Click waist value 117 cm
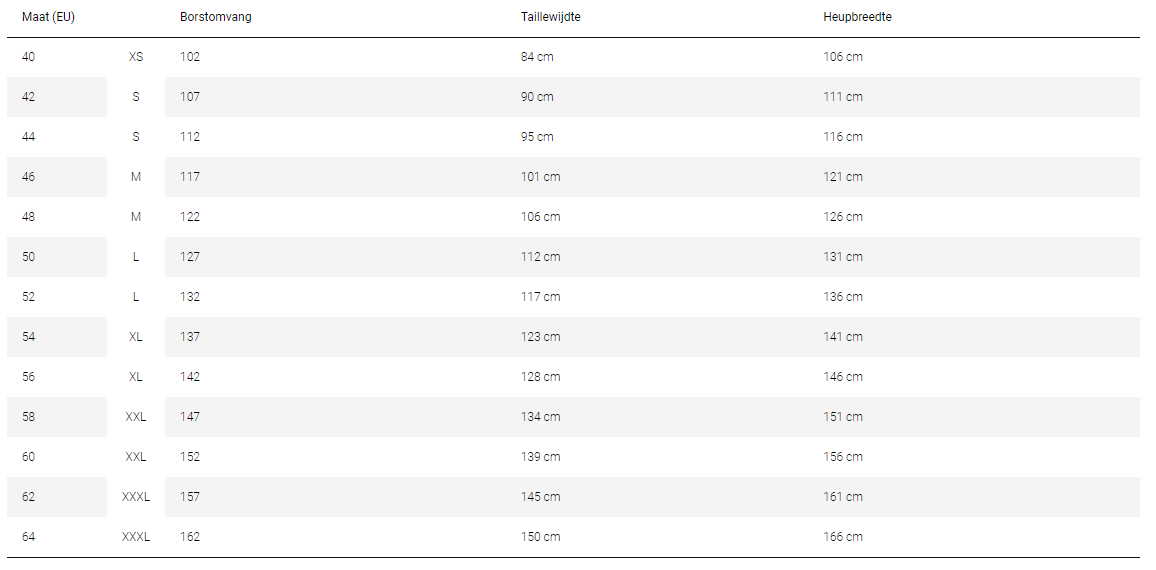Viewport: 1156px width, 570px height. tap(540, 296)
